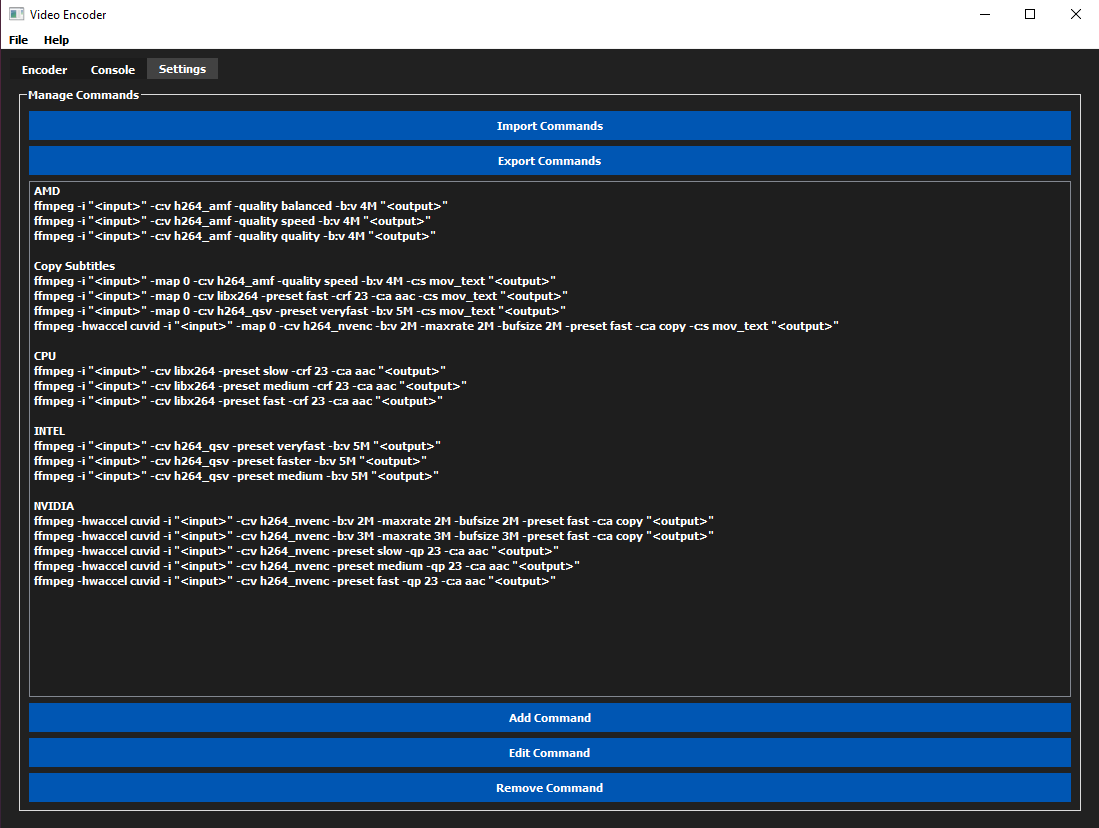Viewport: 1099px width, 828px height.
Task: Open the Help menu
Action: [x=56, y=40]
